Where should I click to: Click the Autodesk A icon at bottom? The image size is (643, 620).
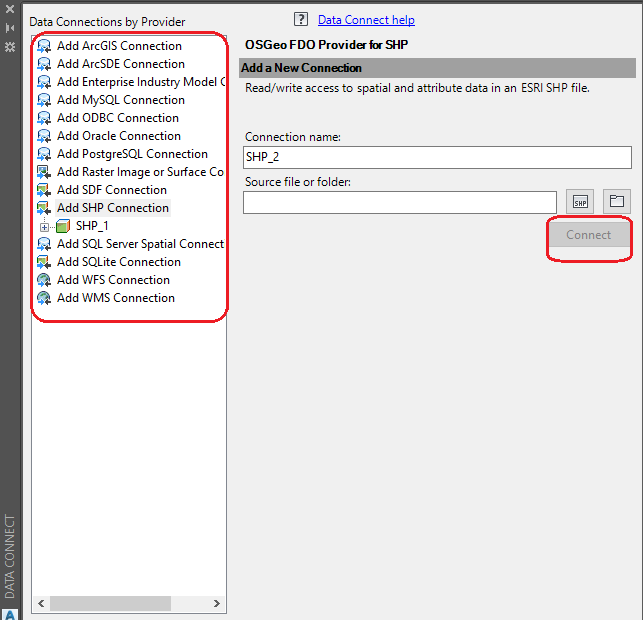pyautogui.click(x=10, y=614)
